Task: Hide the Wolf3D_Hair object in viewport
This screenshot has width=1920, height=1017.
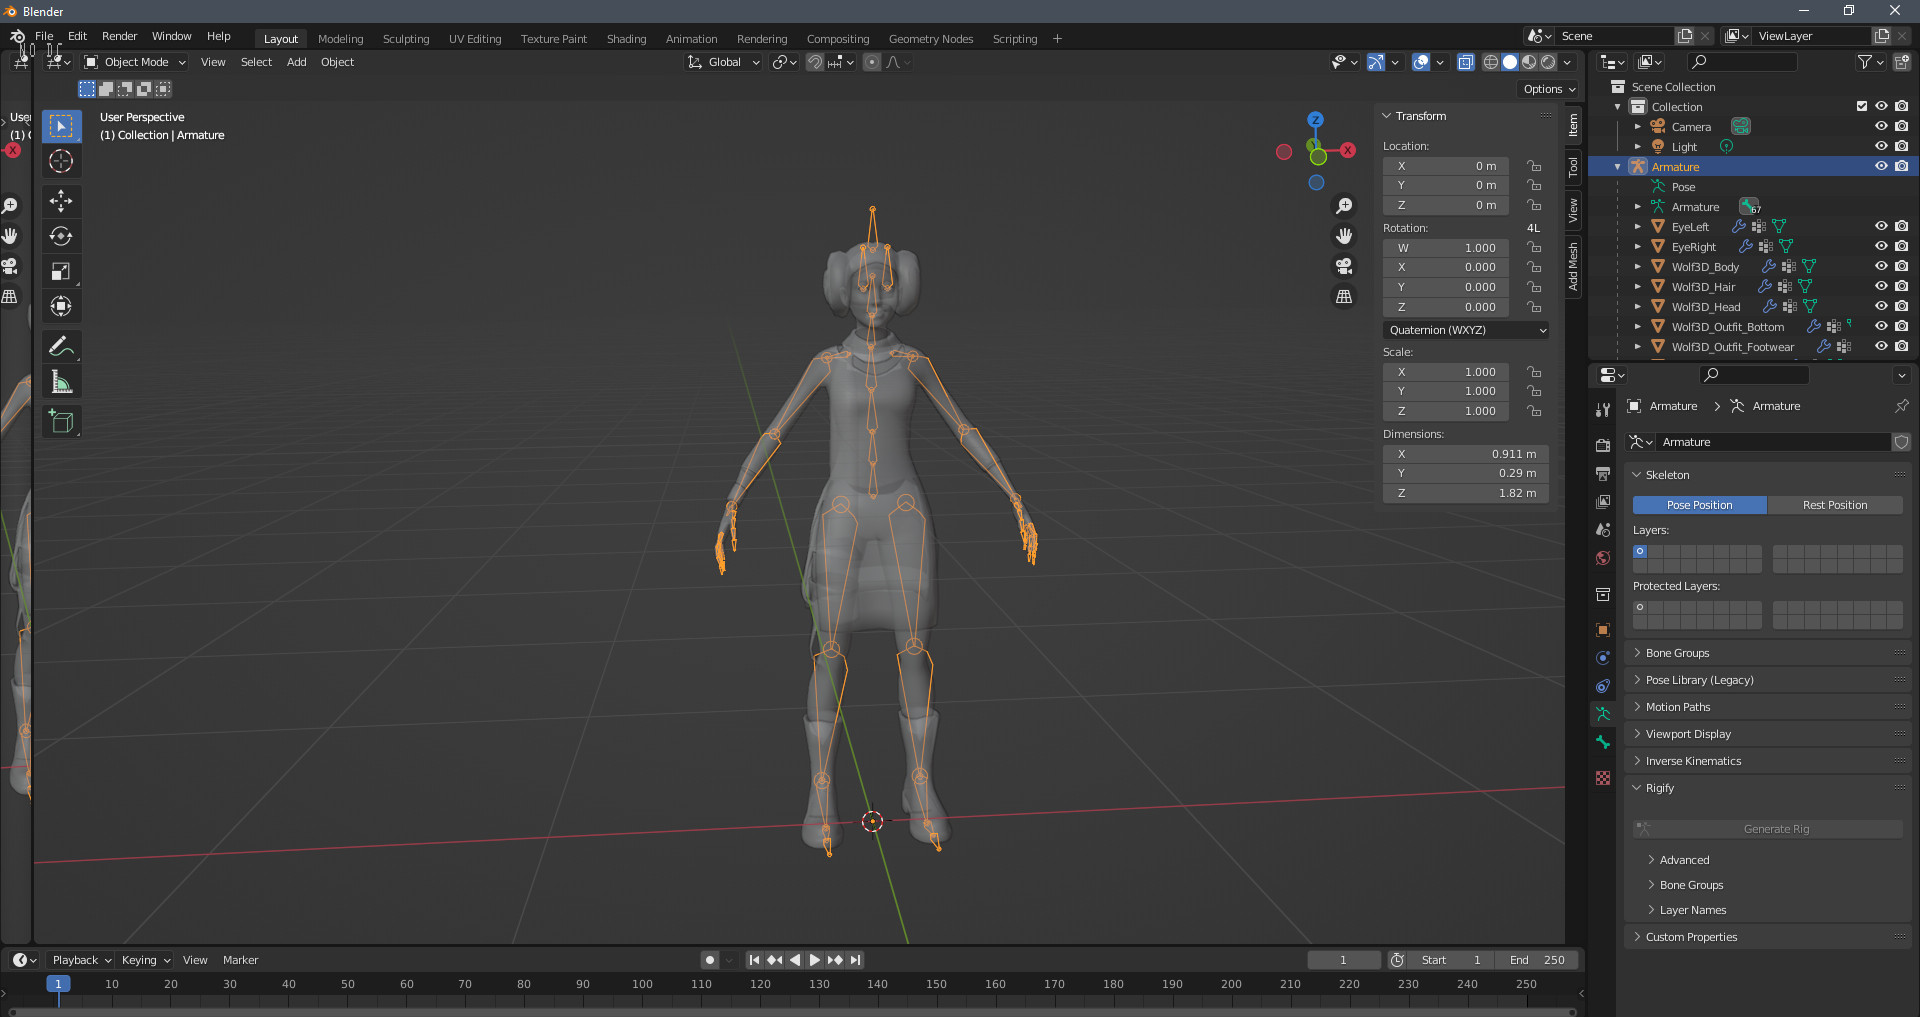Action: pyautogui.click(x=1881, y=287)
